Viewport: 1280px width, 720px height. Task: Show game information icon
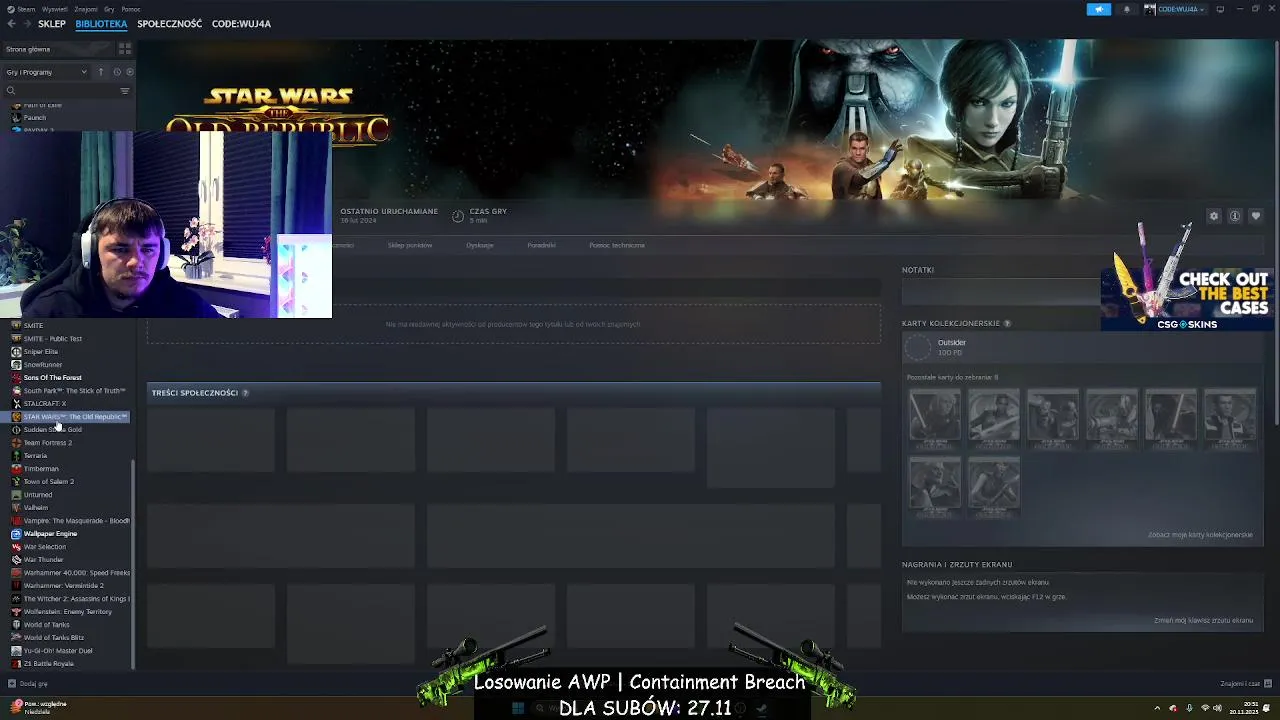(1235, 216)
